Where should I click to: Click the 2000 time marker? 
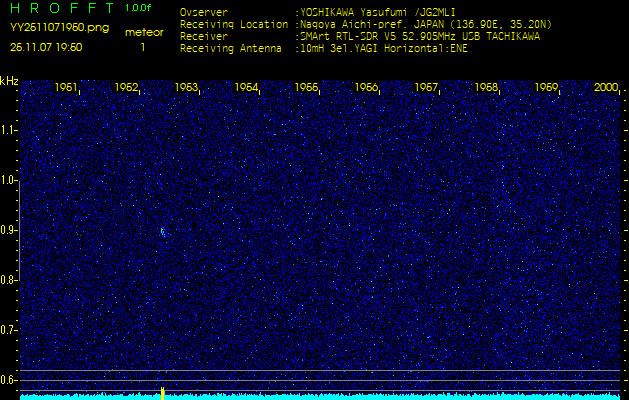coord(605,88)
